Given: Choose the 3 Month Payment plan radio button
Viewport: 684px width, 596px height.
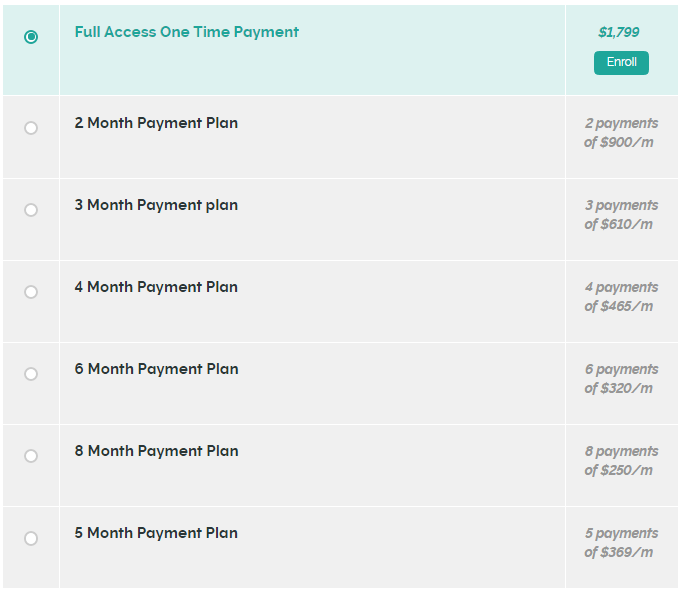Looking at the screenshot, I should tap(31, 210).
